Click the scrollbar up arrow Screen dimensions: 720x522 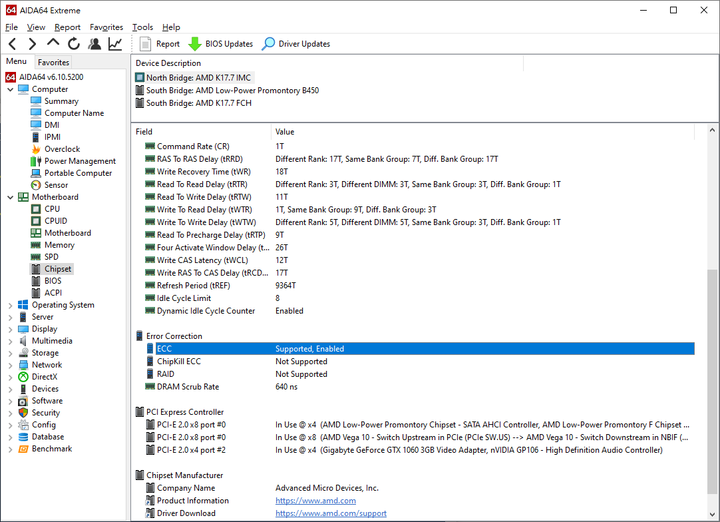[712, 130]
